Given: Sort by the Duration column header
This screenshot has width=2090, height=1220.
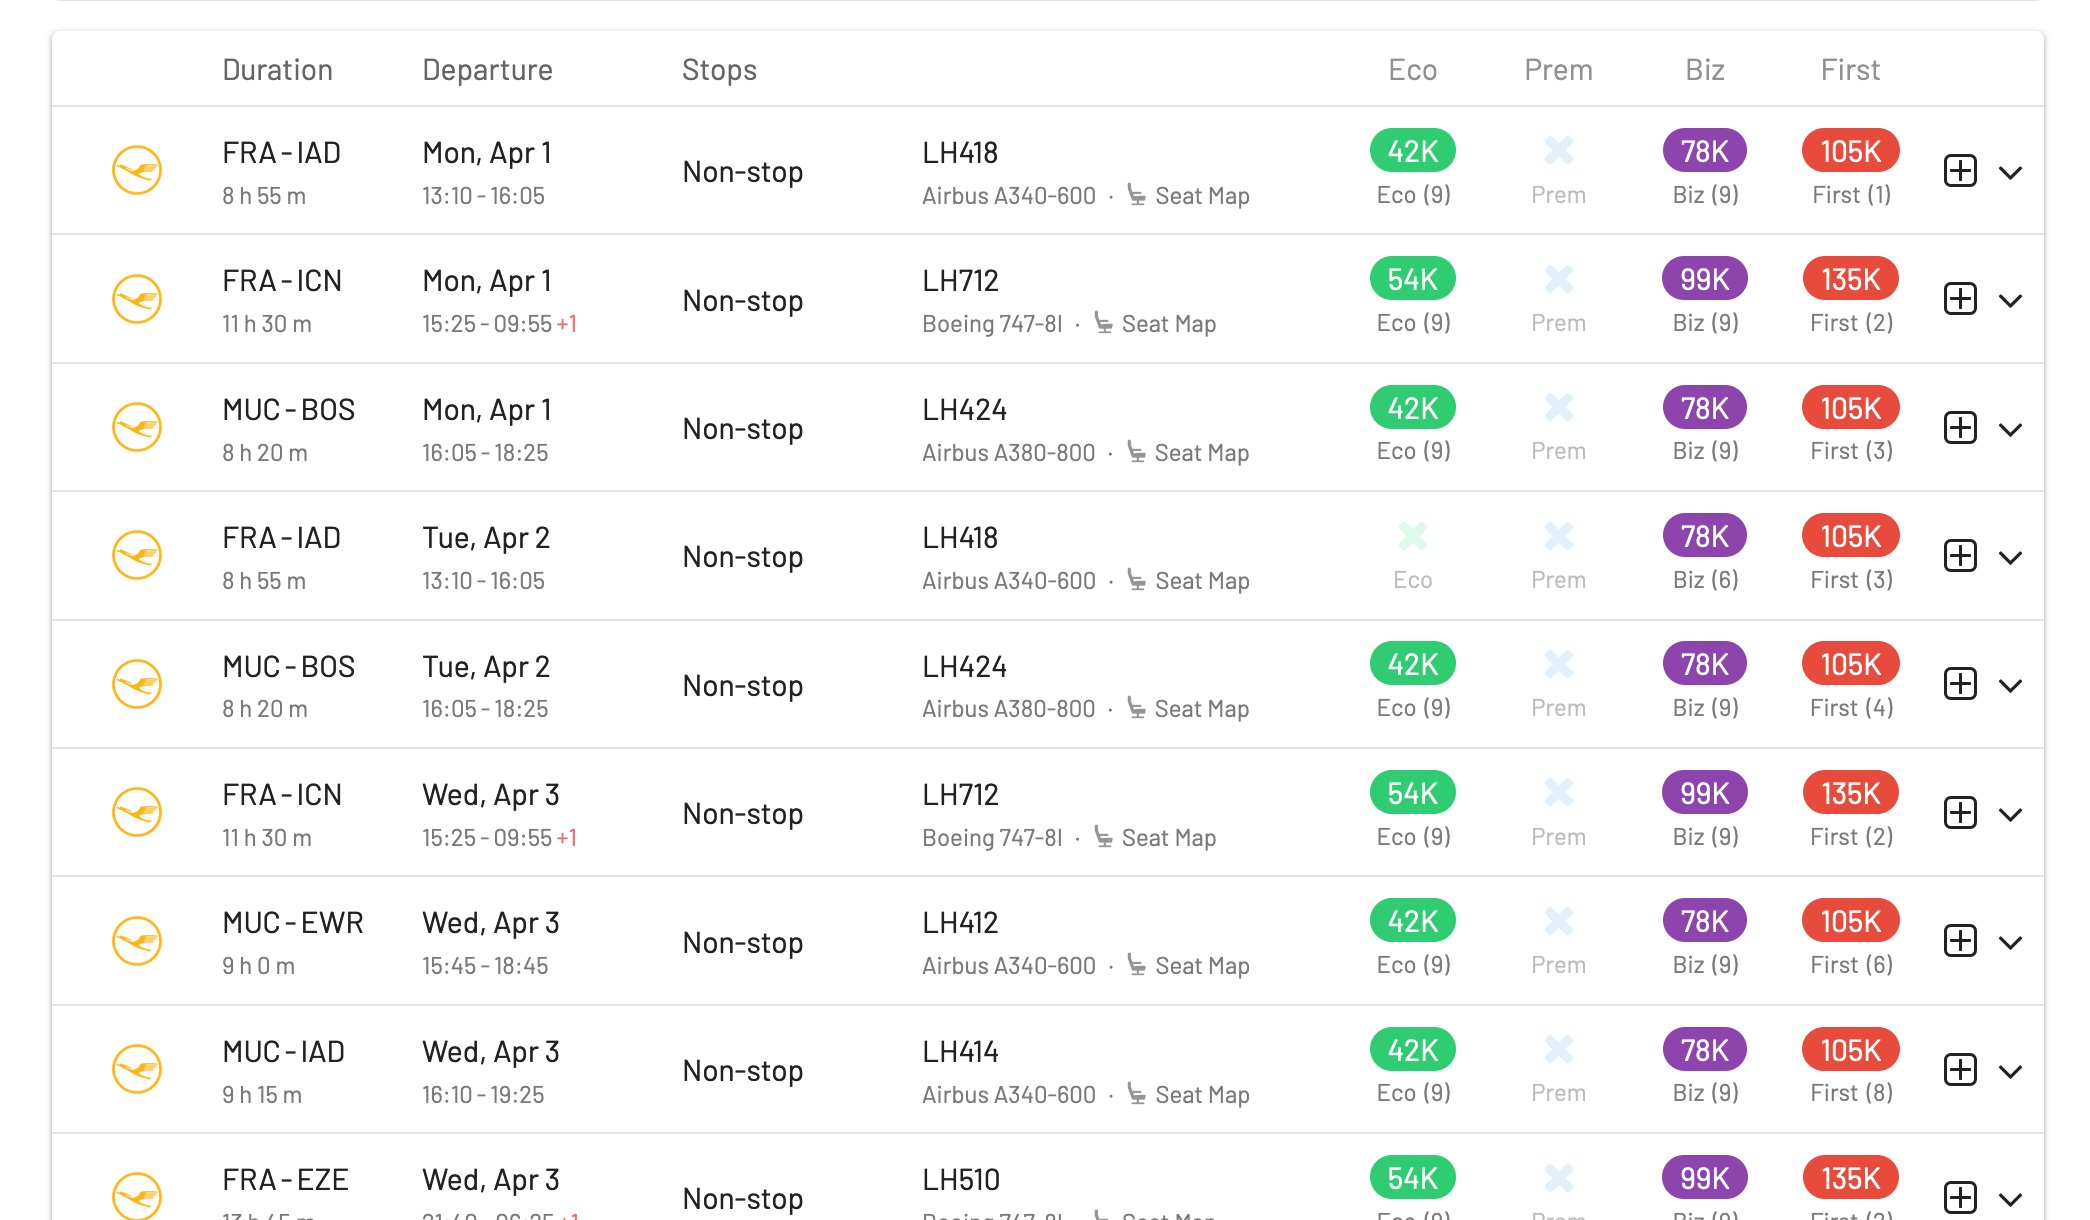Looking at the screenshot, I should [277, 70].
